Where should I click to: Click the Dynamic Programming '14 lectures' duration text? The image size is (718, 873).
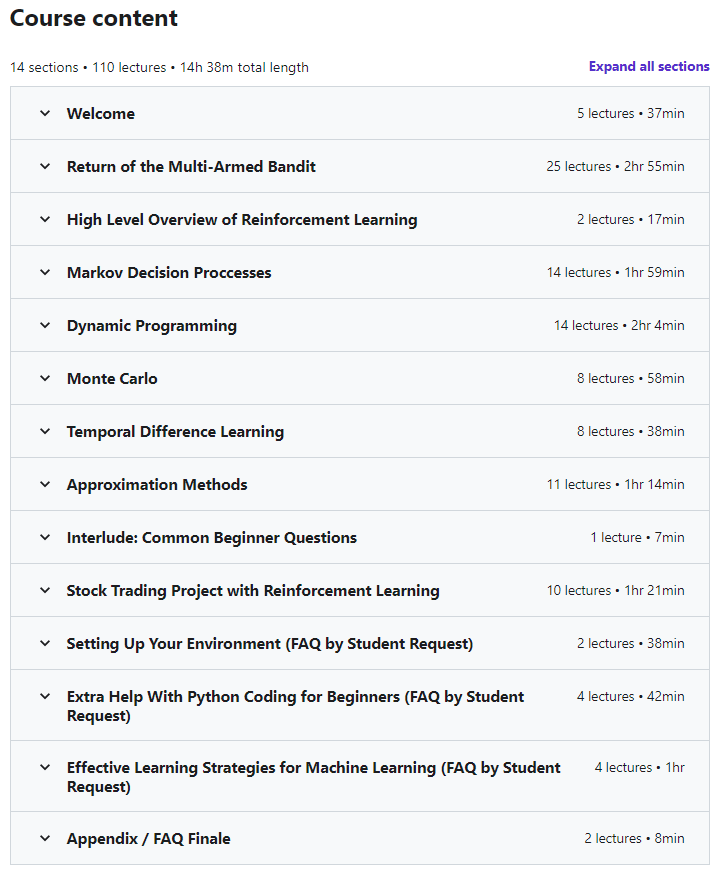click(x=619, y=326)
